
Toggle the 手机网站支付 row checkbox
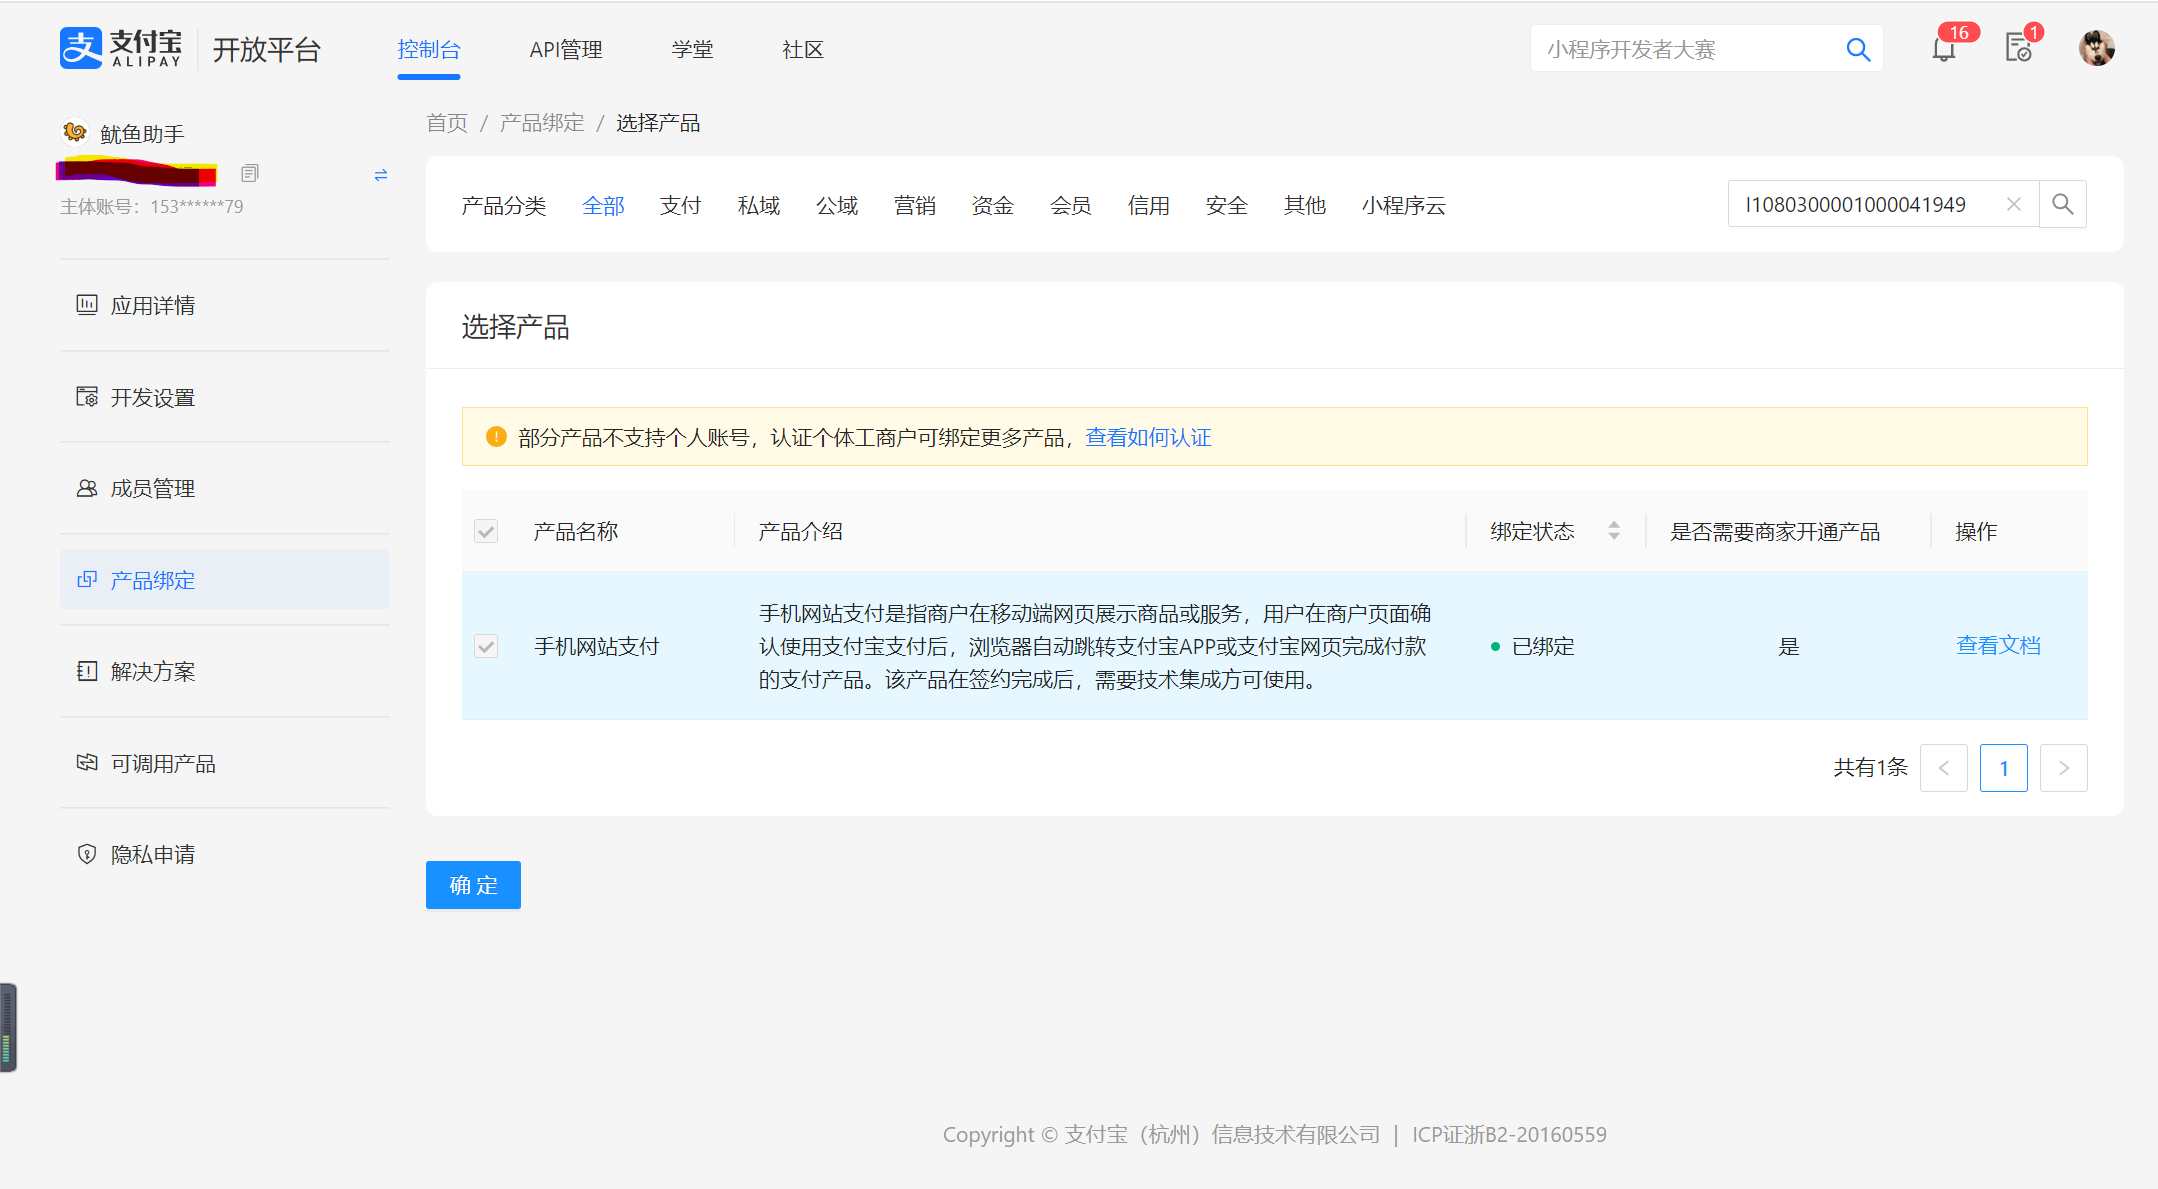[x=486, y=646]
